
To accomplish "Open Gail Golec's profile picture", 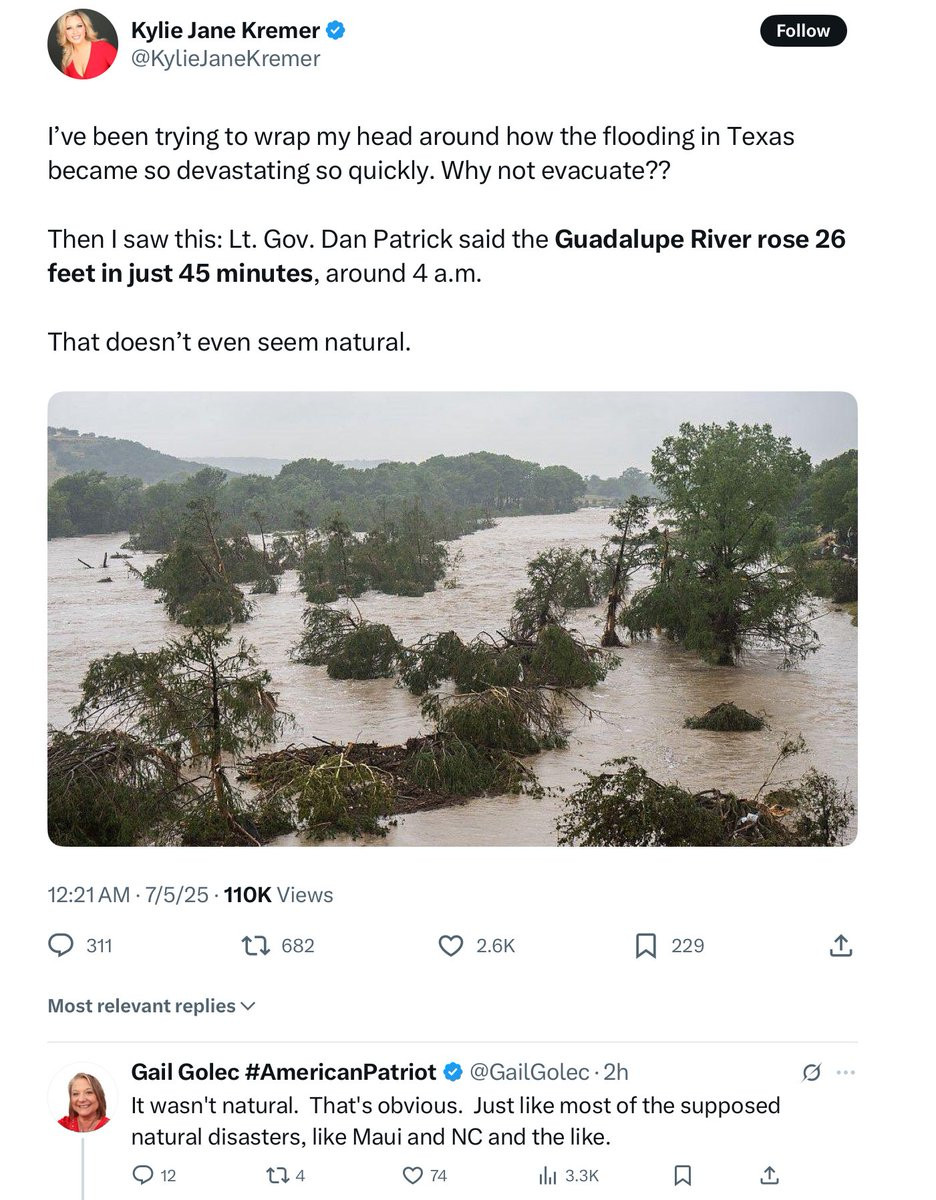I will coord(83,1097).
